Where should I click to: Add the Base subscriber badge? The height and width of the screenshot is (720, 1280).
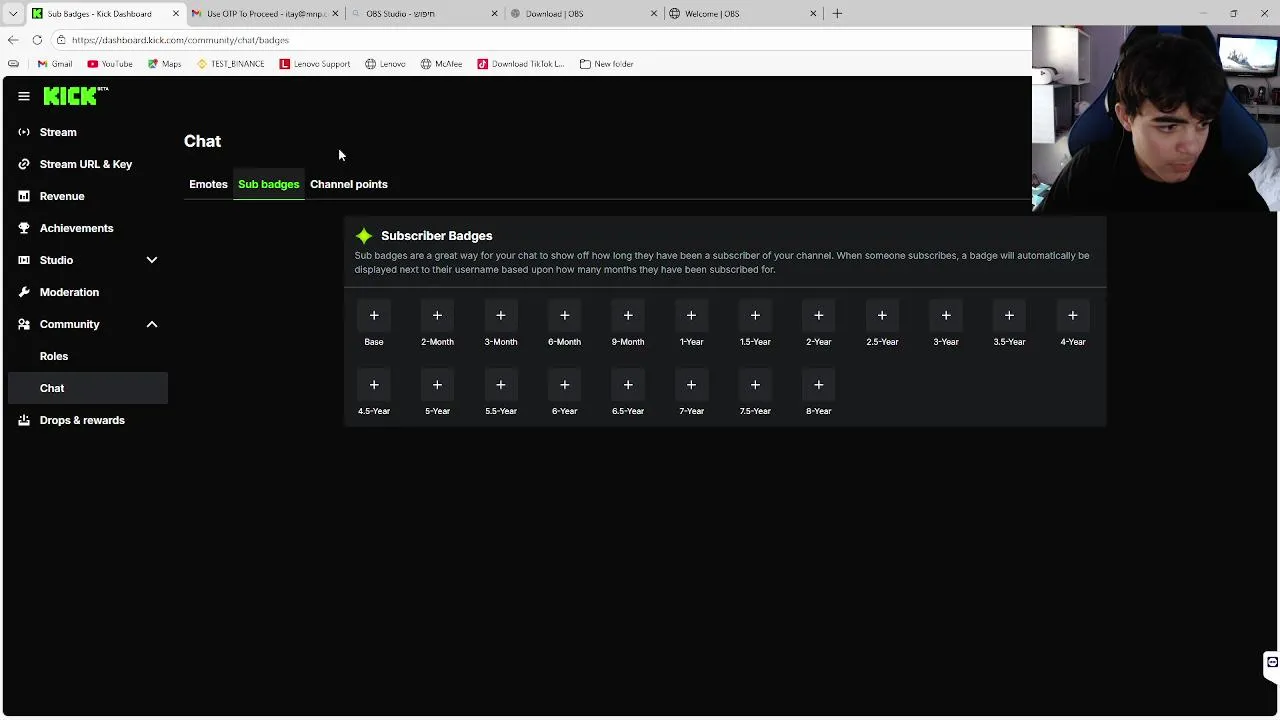click(x=374, y=316)
